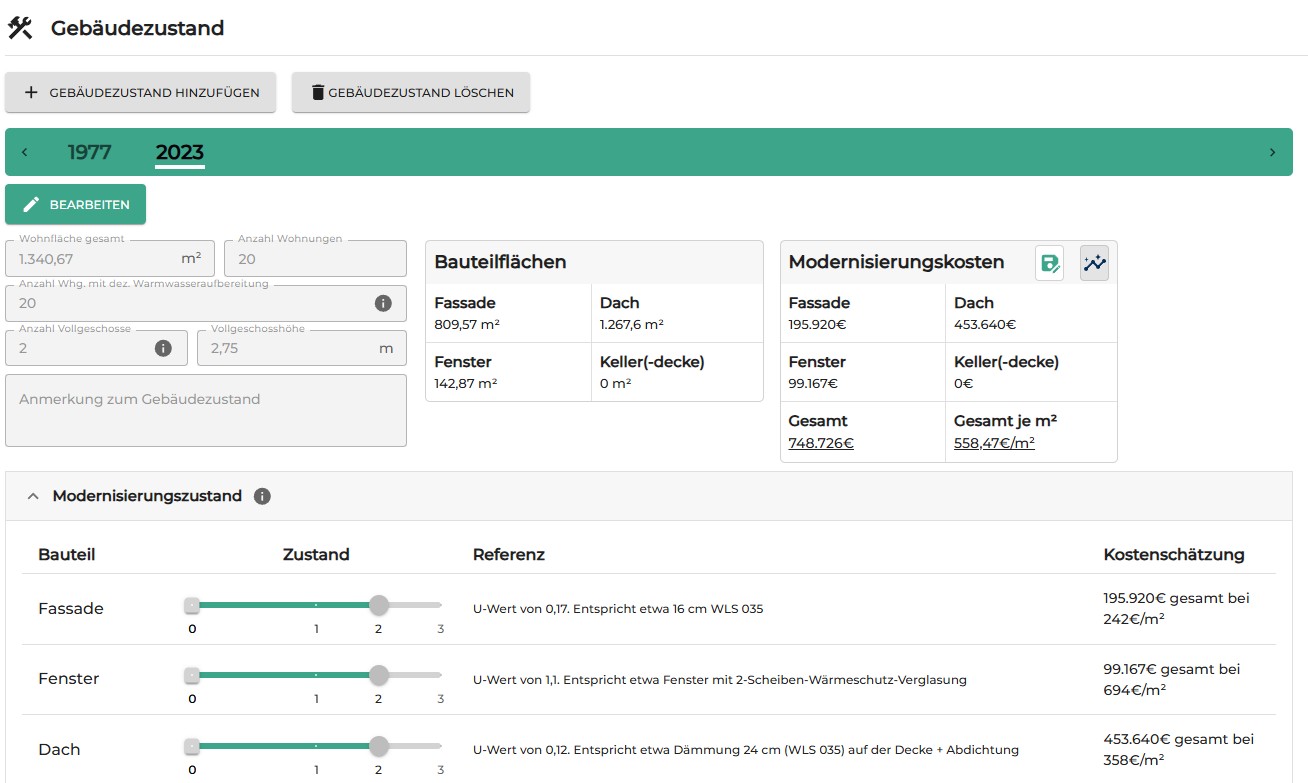1308x783 pixels.
Task: Click the Fenster Zustand slider handle
Action: pos(378,675)
